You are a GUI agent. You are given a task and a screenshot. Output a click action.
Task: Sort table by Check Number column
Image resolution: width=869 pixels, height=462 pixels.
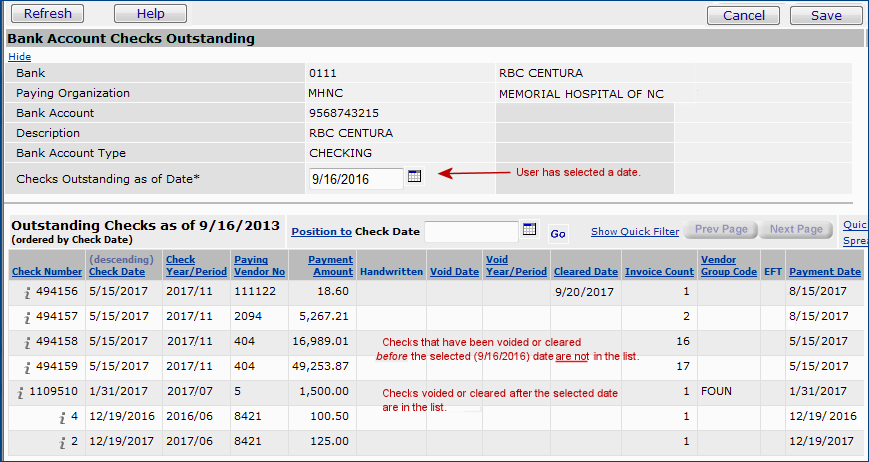47,272
